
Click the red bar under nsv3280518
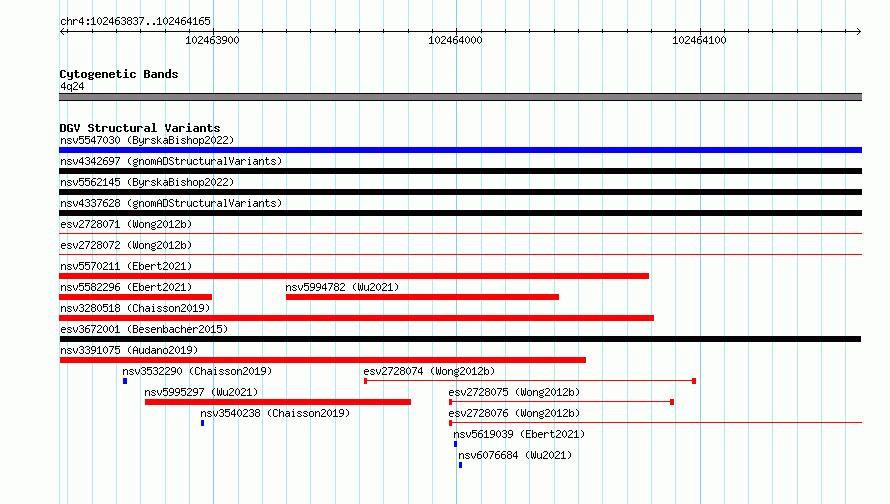click(356, 318)
